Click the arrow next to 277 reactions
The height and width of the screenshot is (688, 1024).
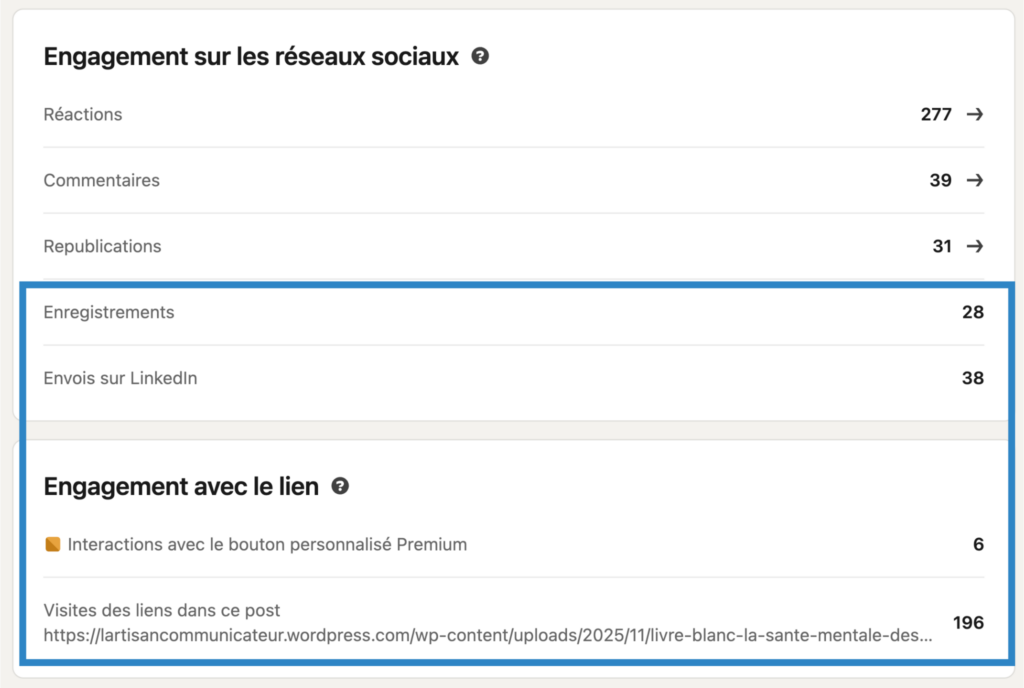(x=974, y=114)
